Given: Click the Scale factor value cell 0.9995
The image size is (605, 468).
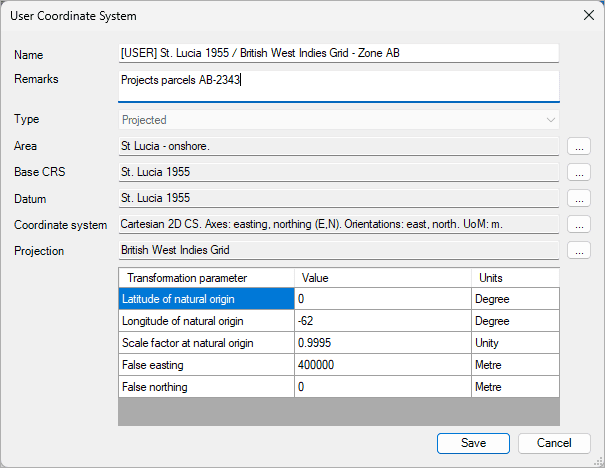Looking at the screenshot, I should click(382, 343).
